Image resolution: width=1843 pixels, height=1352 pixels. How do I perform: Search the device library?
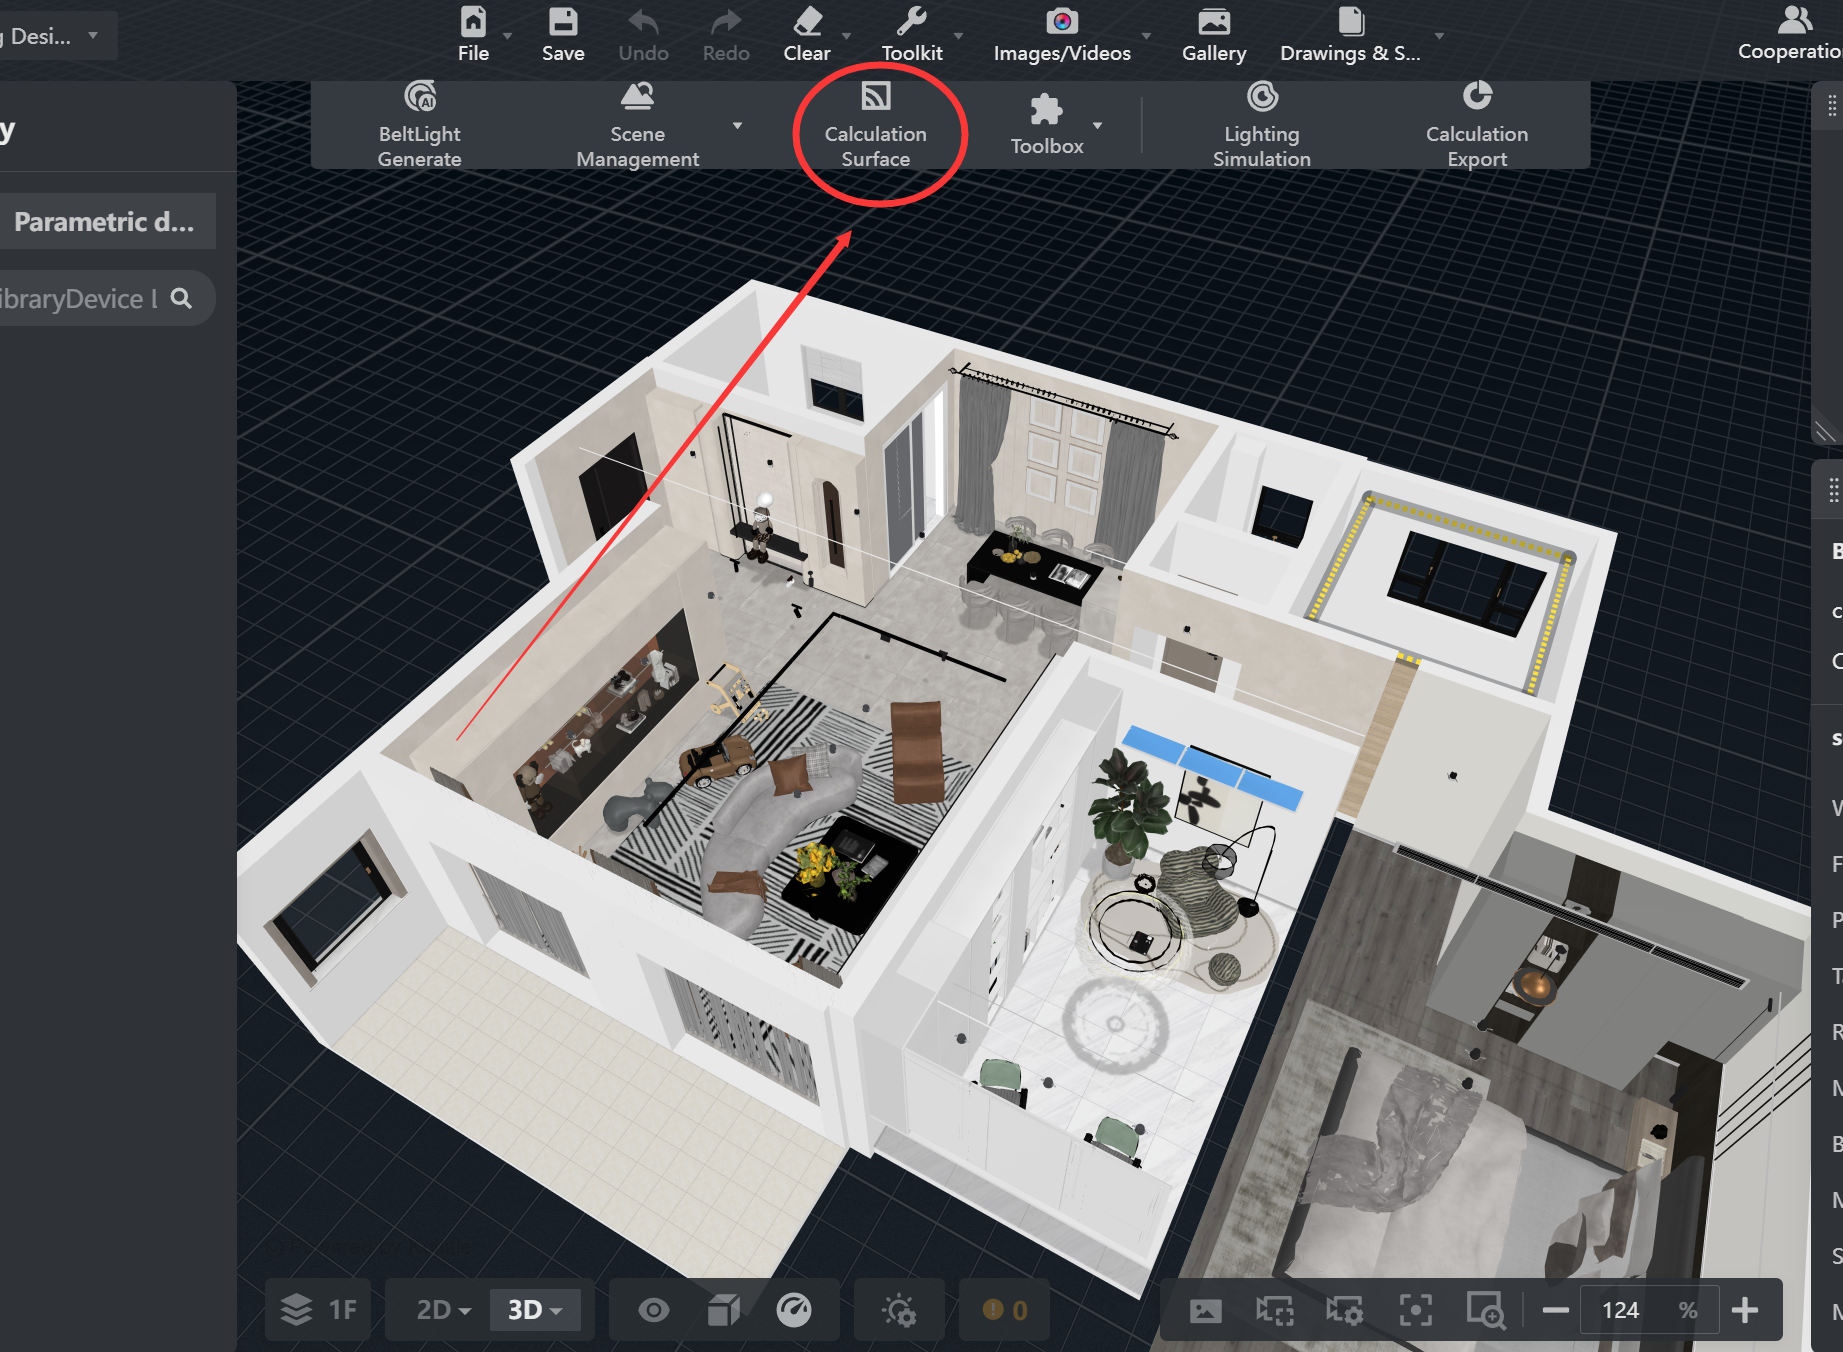(x=181, y=298)
